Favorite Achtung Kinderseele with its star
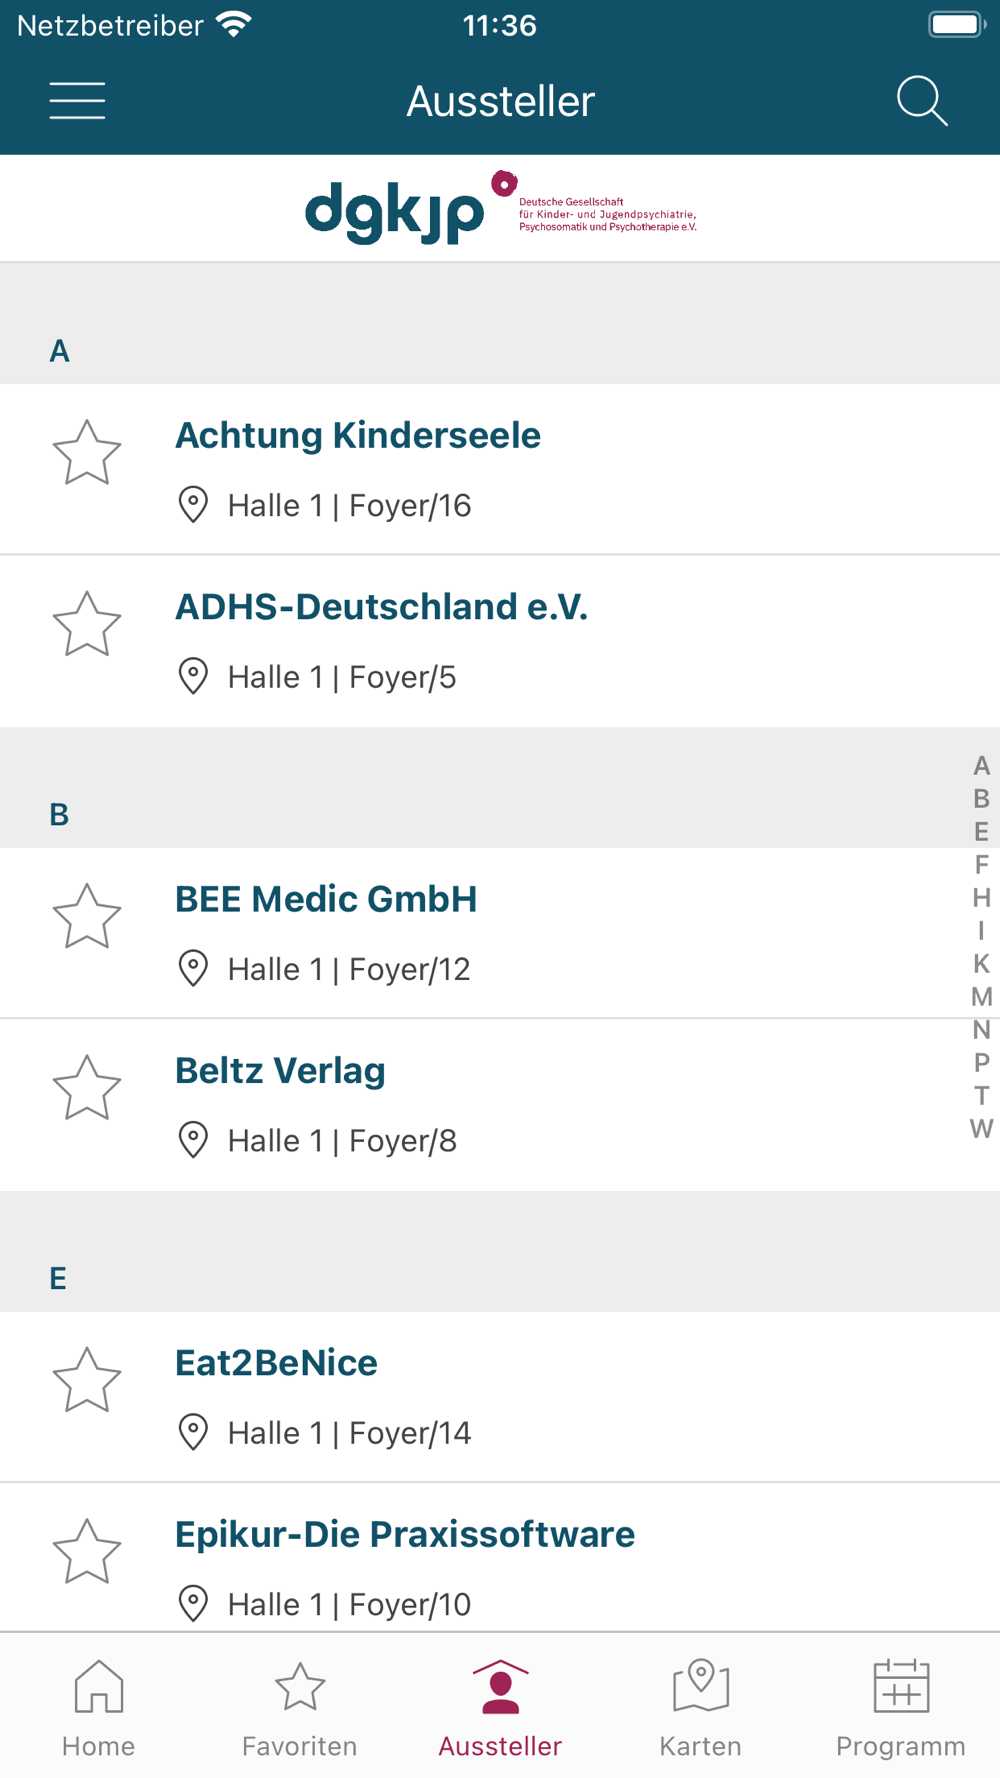The image size is (1000, 1778). [87, 453]
